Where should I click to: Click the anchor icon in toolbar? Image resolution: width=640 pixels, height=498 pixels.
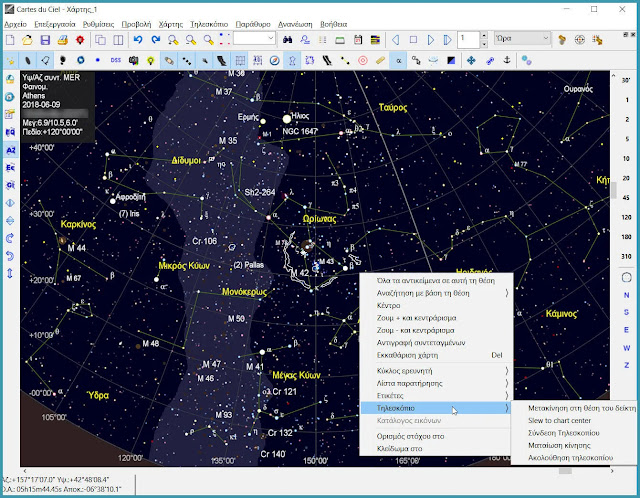(x=507, y=60)
